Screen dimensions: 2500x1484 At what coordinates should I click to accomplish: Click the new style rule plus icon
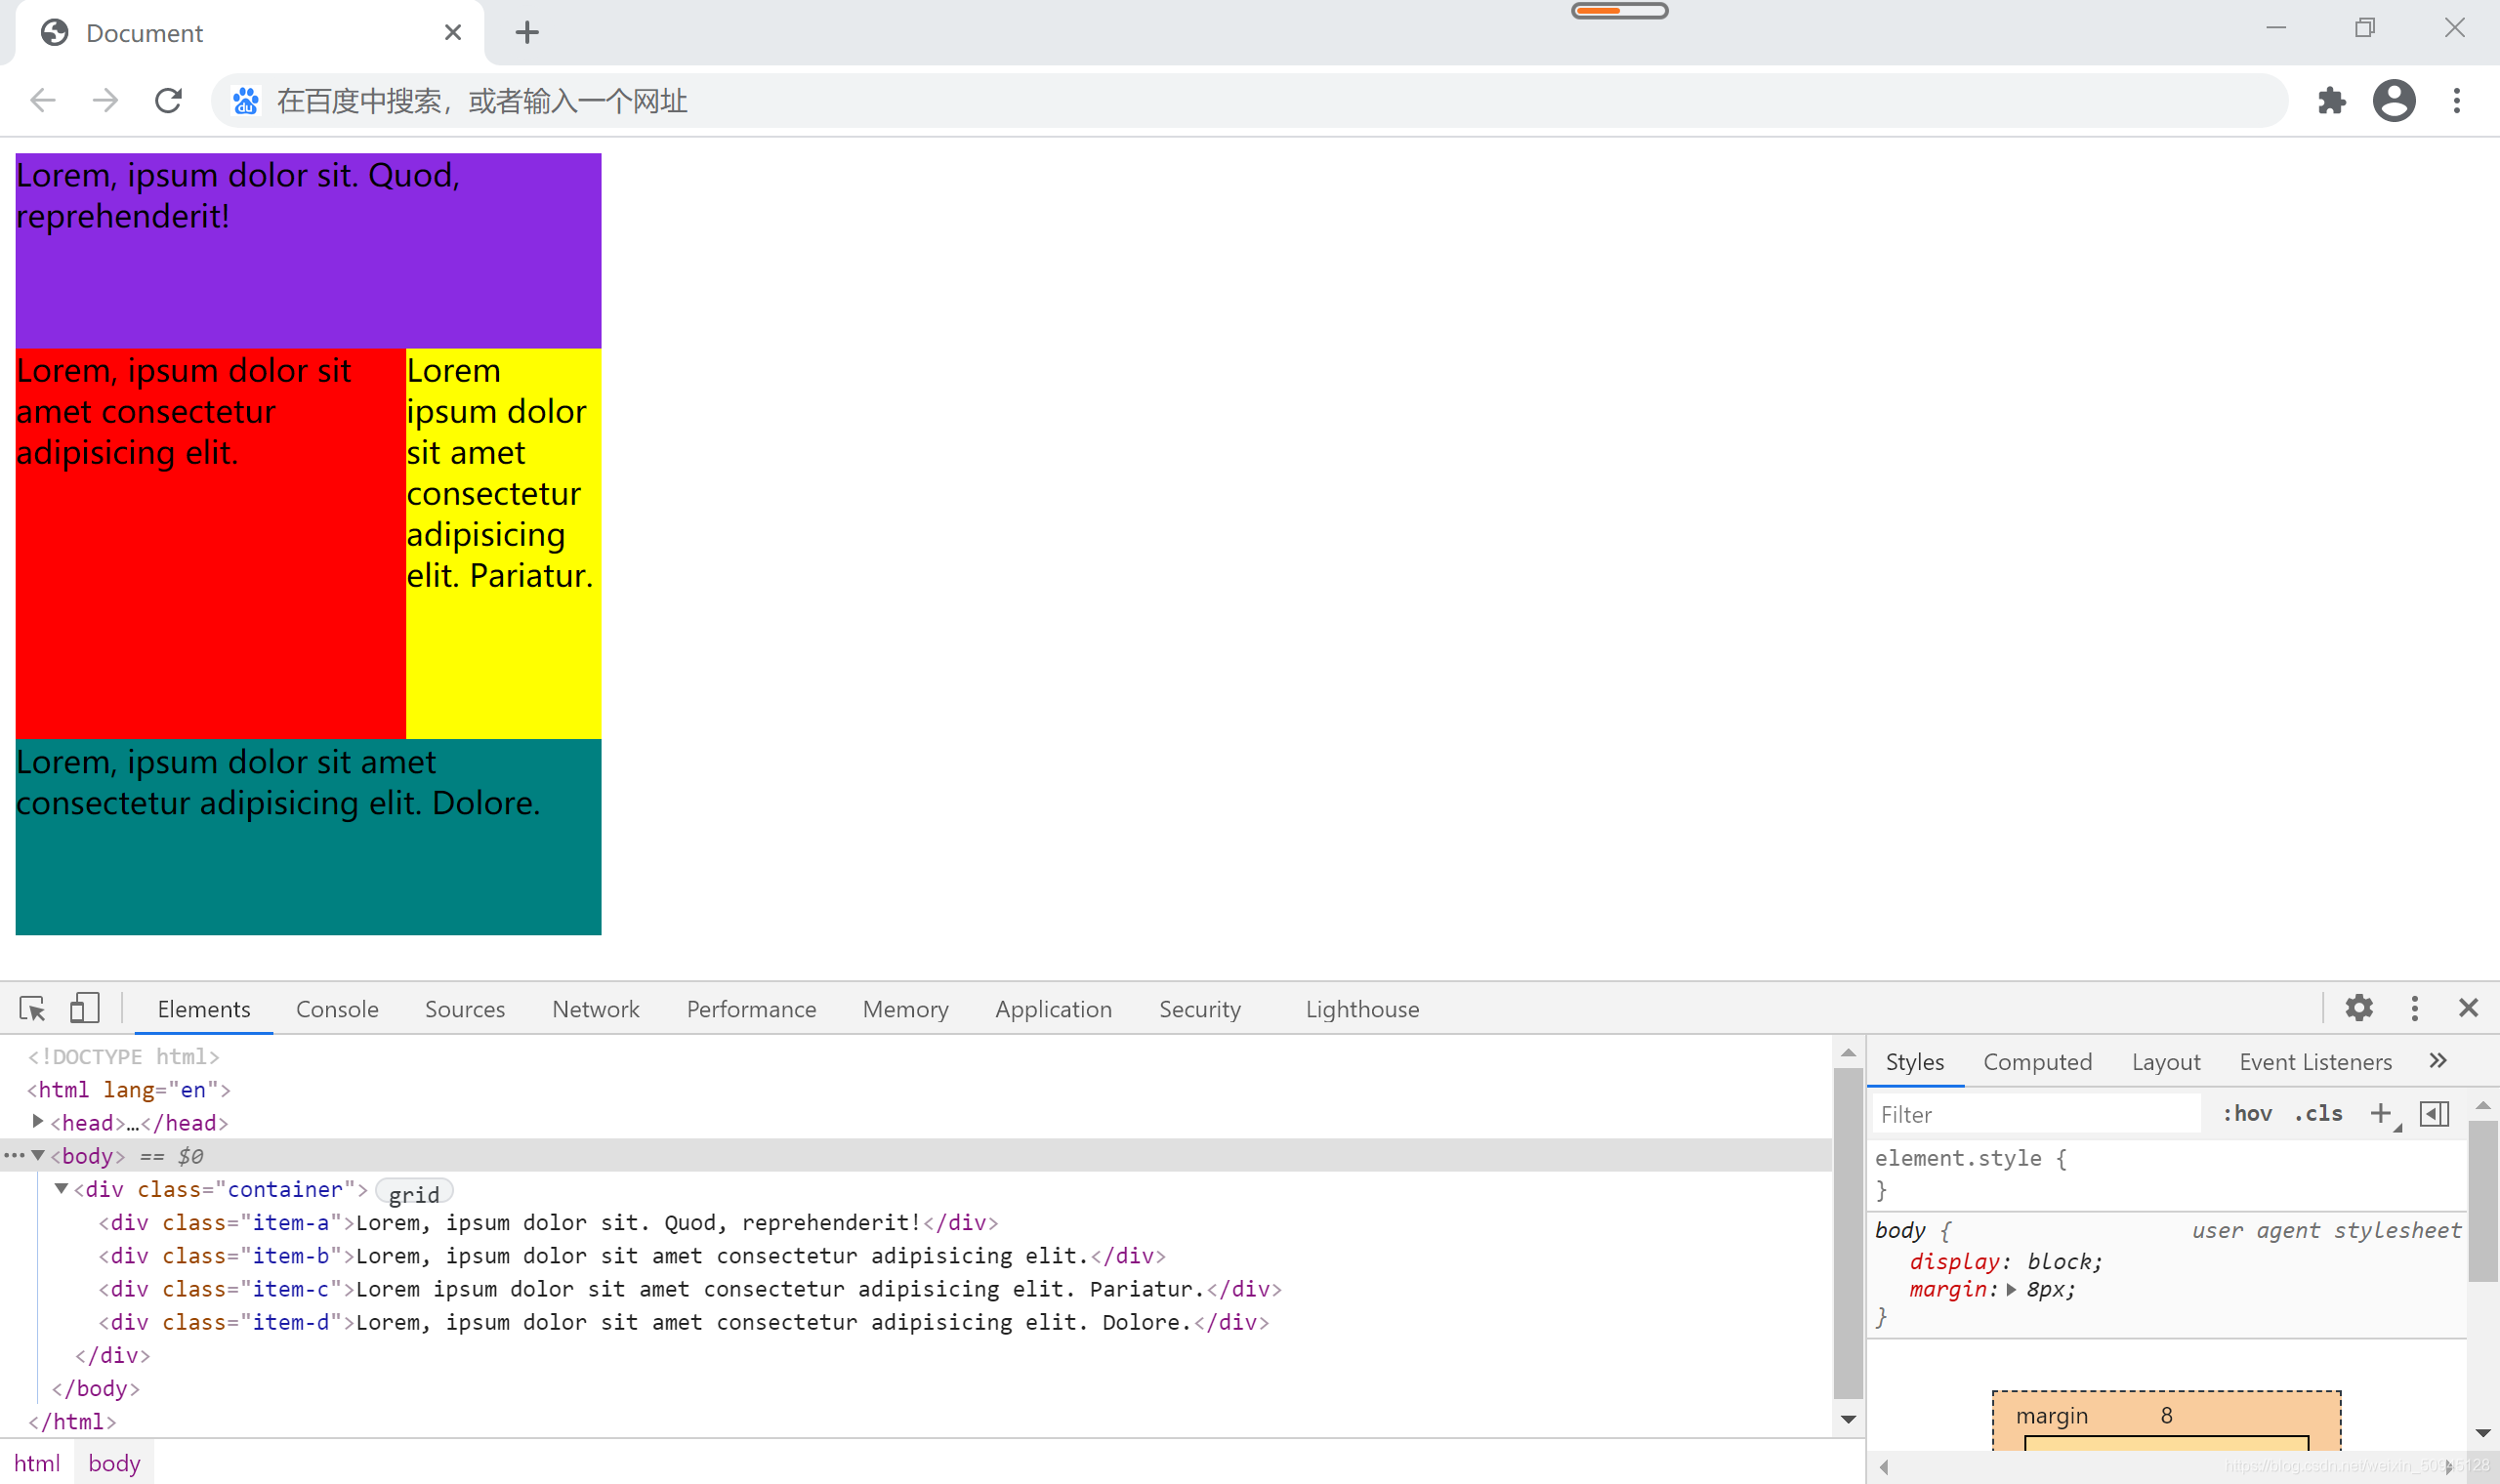click(2381, 1113)
